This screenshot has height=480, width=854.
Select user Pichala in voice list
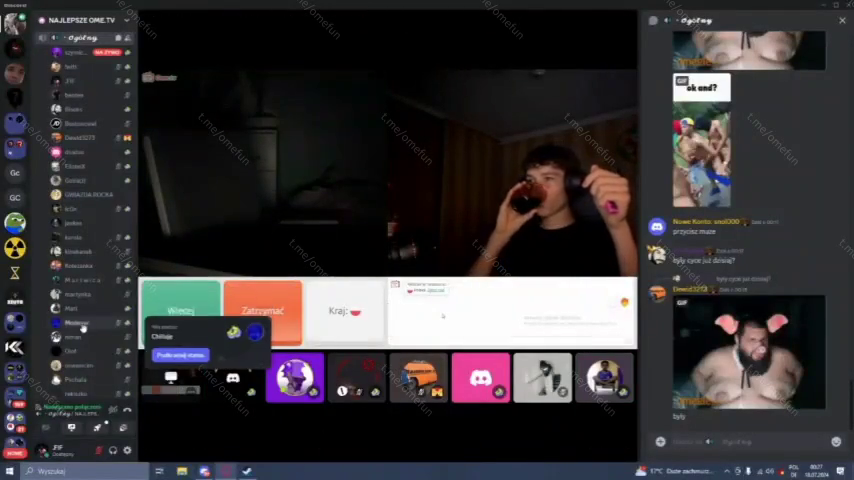[75, 380]
